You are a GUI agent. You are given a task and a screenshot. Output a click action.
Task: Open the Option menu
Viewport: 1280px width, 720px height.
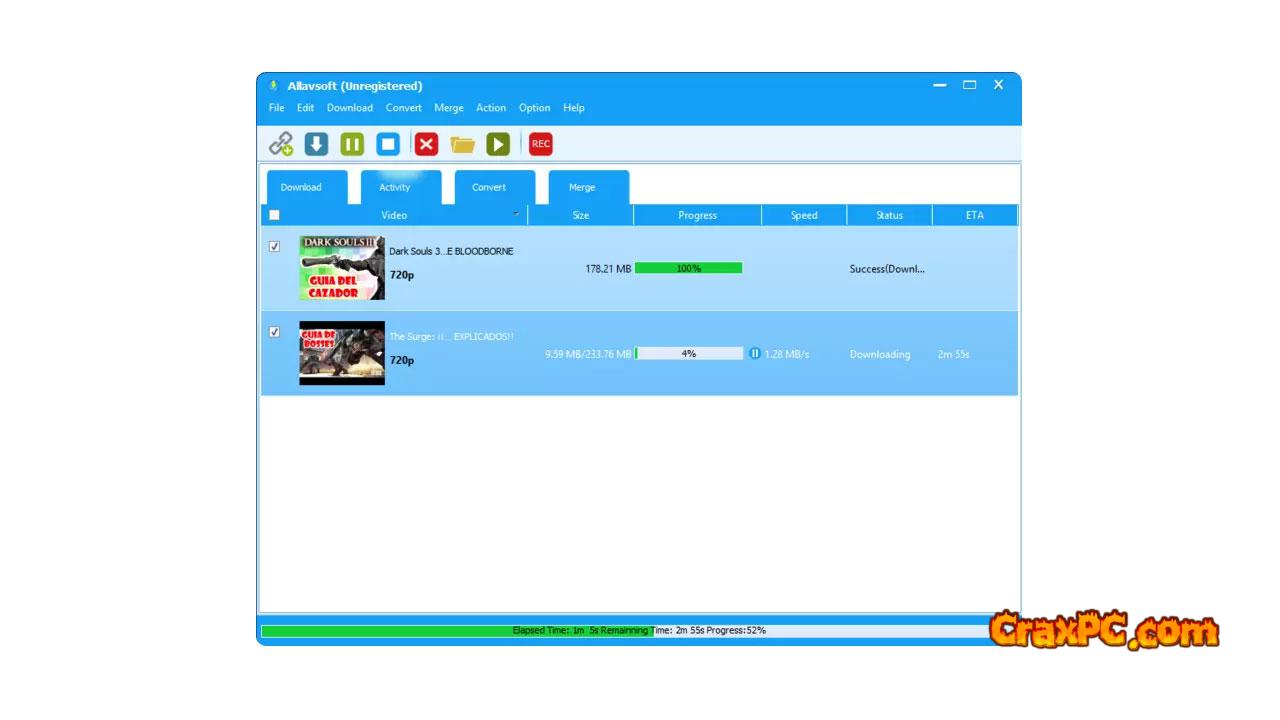tap(534, 108)
